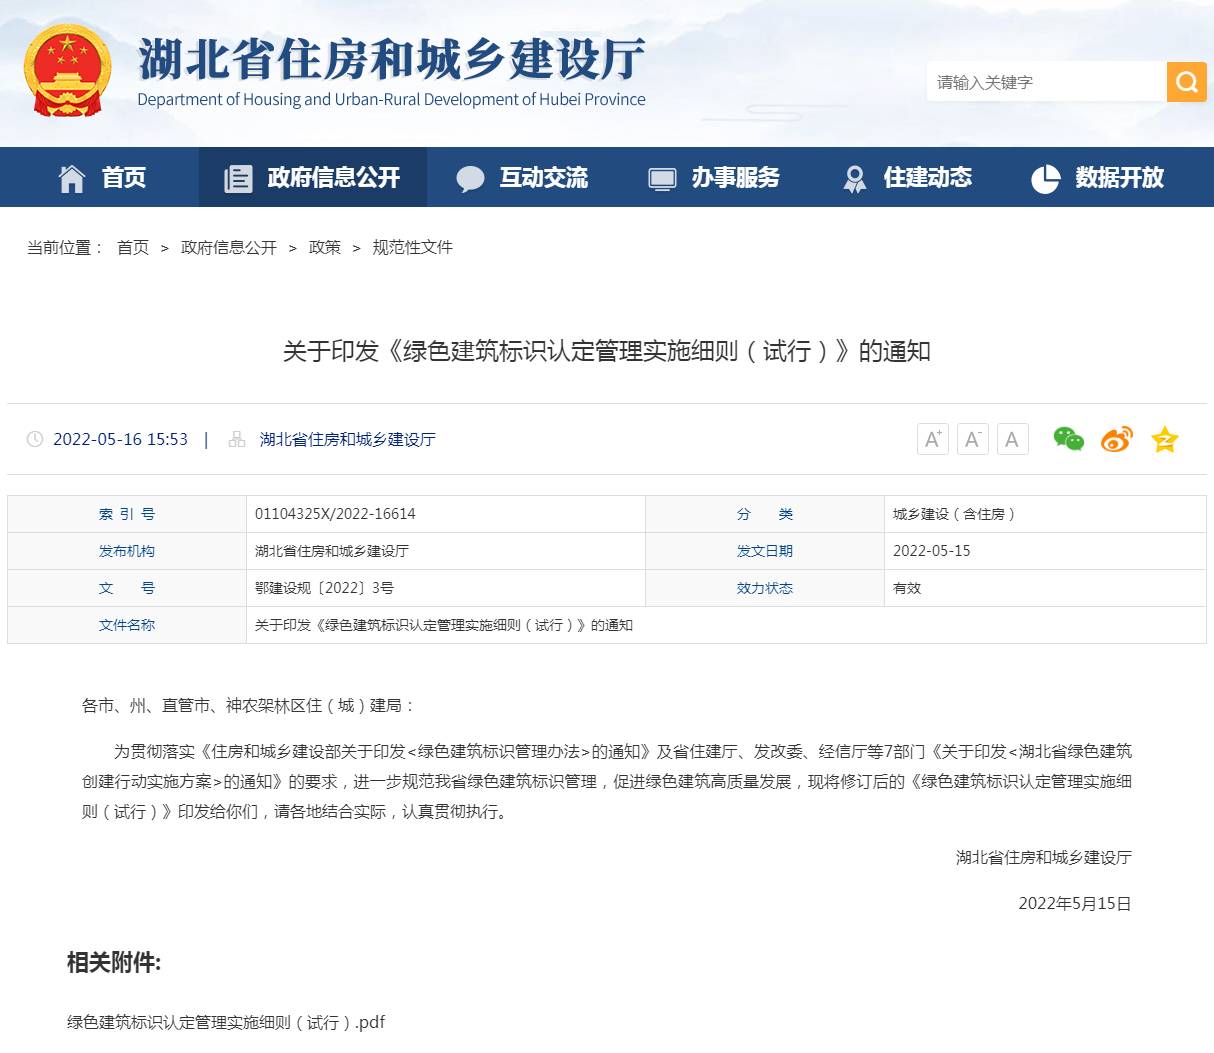Increase font size with A+ button
This screenshot has width=1214, height=1053.
pos(932,439)
